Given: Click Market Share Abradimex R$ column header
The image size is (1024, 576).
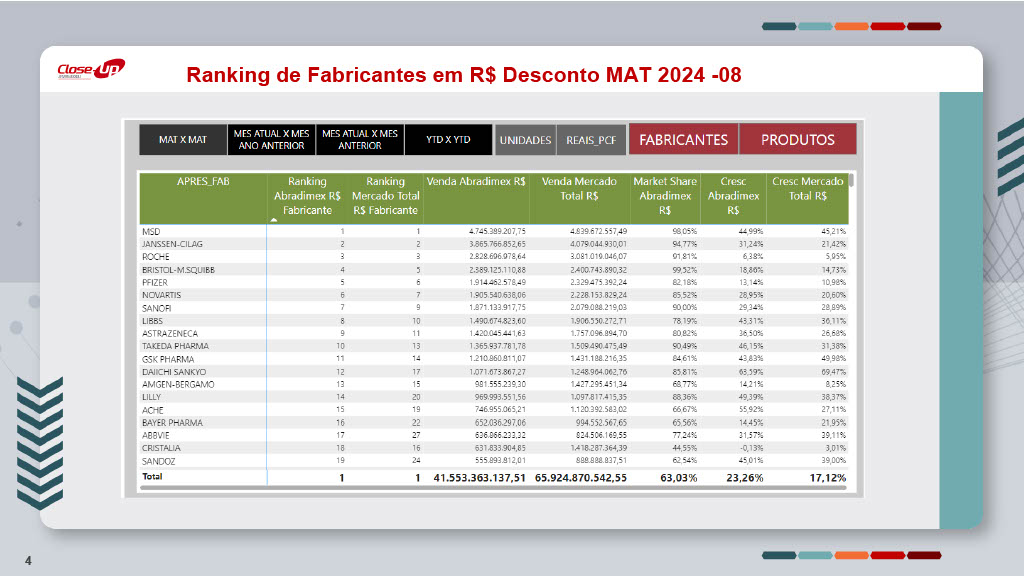Looking at the screenshot, I should point(664,196).
